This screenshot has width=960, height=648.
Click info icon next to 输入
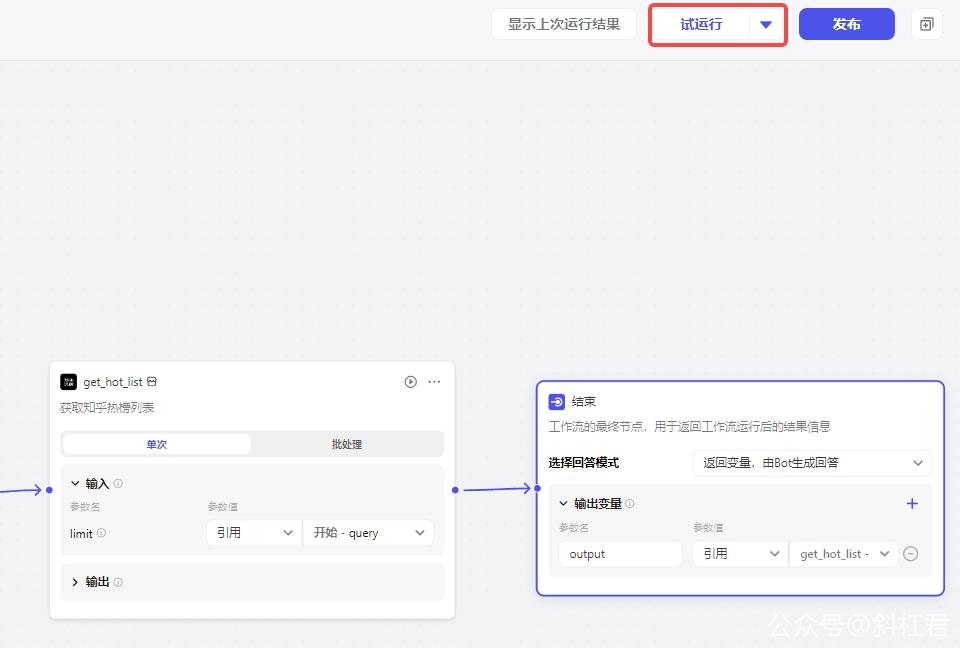tap(118, 483)
